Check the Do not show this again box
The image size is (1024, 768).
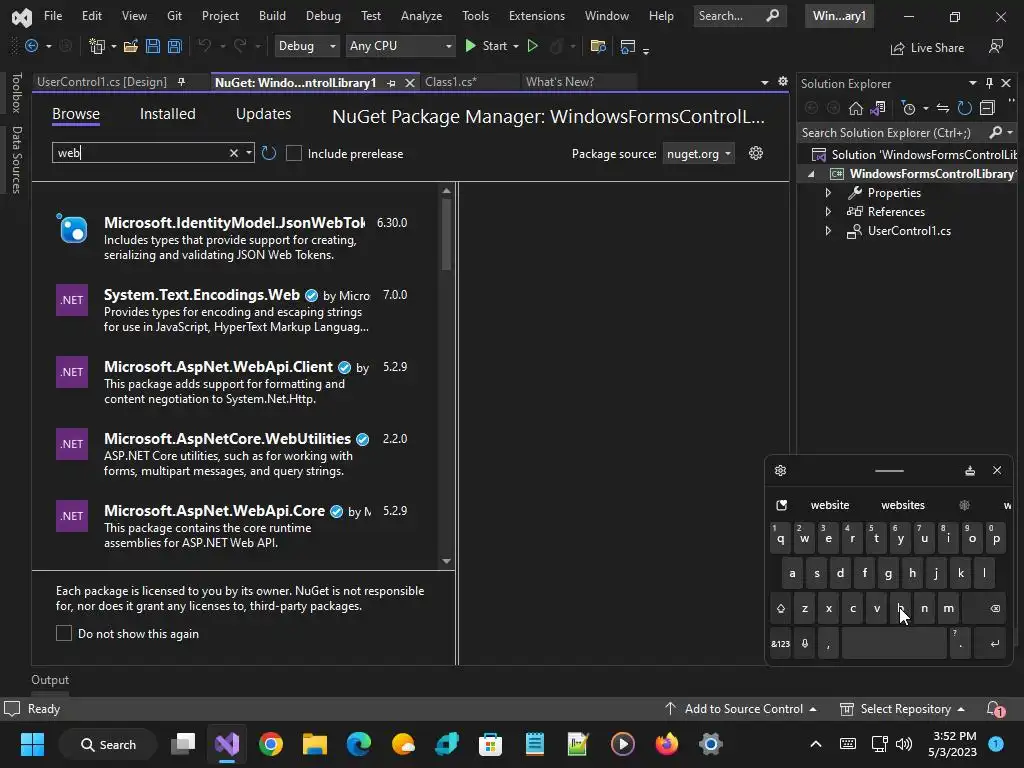(64, 633)
